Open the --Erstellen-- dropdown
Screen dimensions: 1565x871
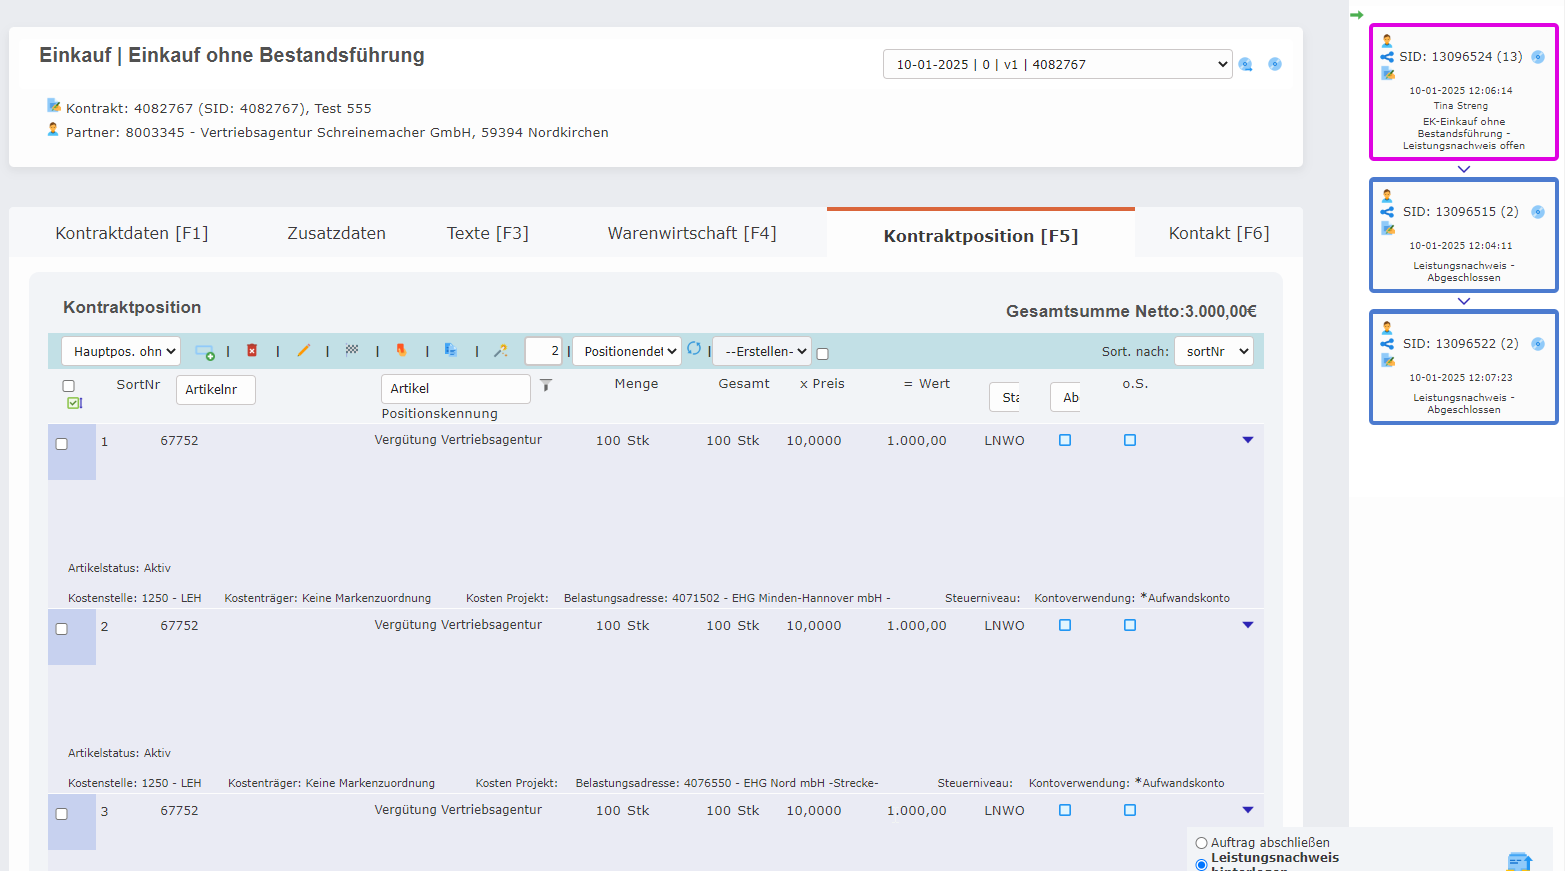[762, 352]
